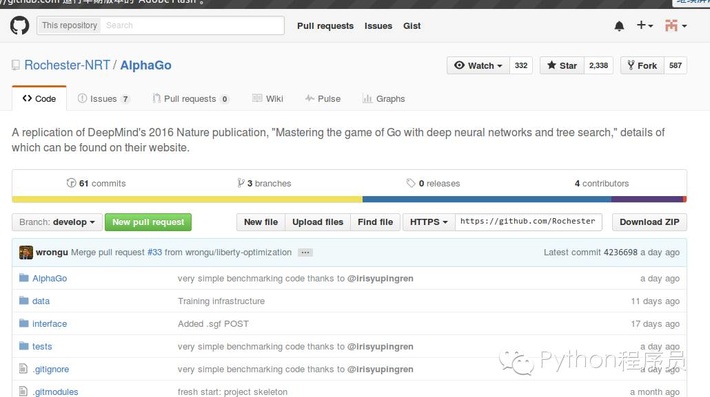Open user avatar account menu
The image size is (710, 397).
click(x=676, y=26)
